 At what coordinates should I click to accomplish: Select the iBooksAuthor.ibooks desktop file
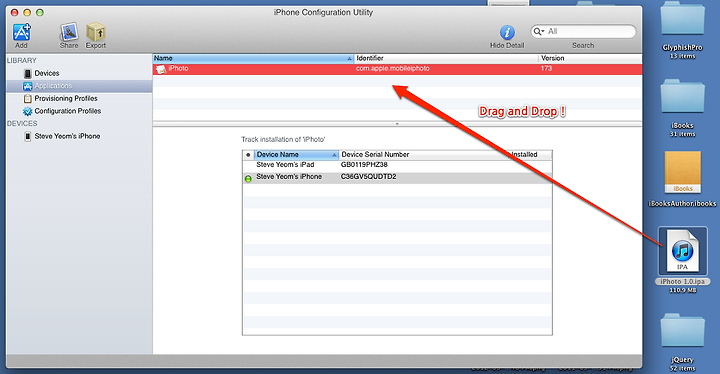(683, 173)
